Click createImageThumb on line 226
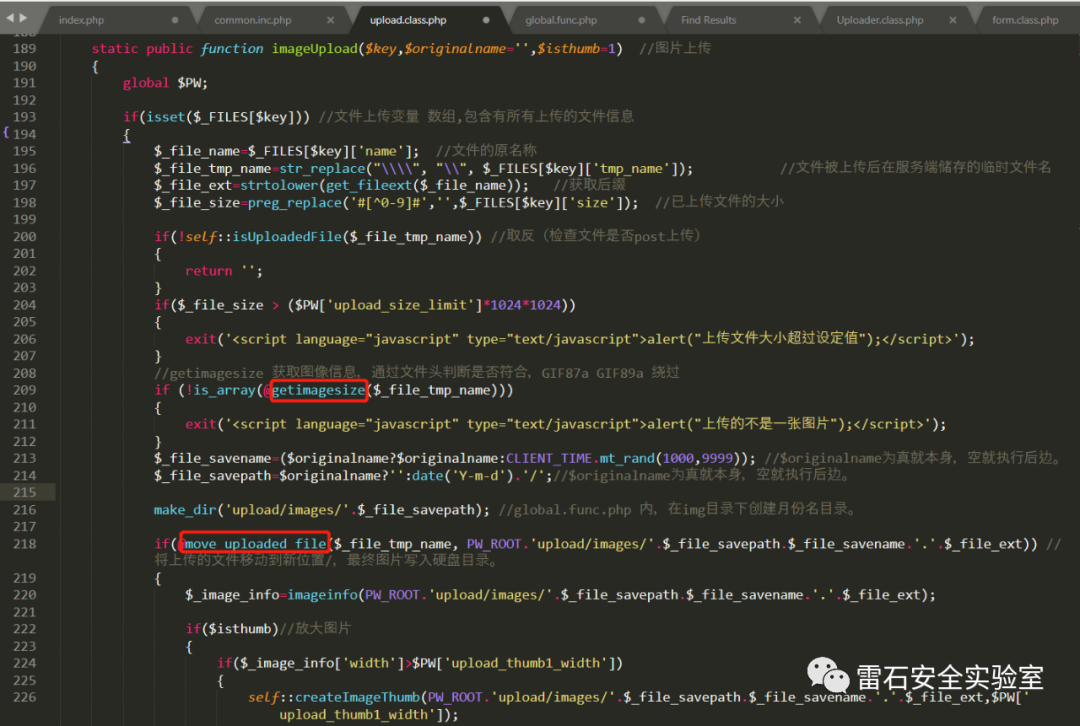 pyautogui.click(x=357, y=698)
